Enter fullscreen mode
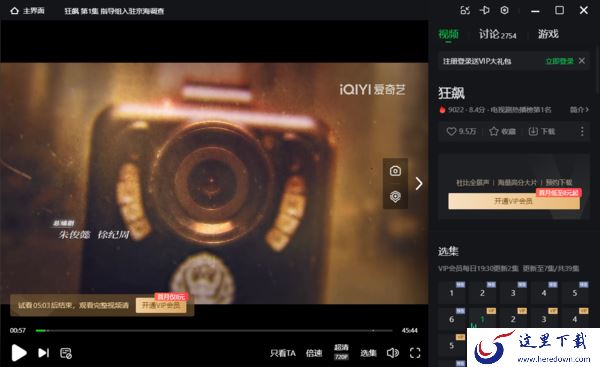 pos(415,353)
